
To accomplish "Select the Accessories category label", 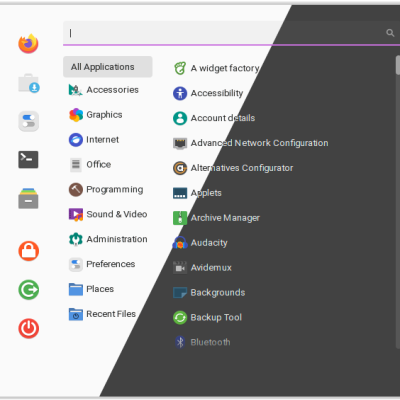I will click(x=112, y=90).
